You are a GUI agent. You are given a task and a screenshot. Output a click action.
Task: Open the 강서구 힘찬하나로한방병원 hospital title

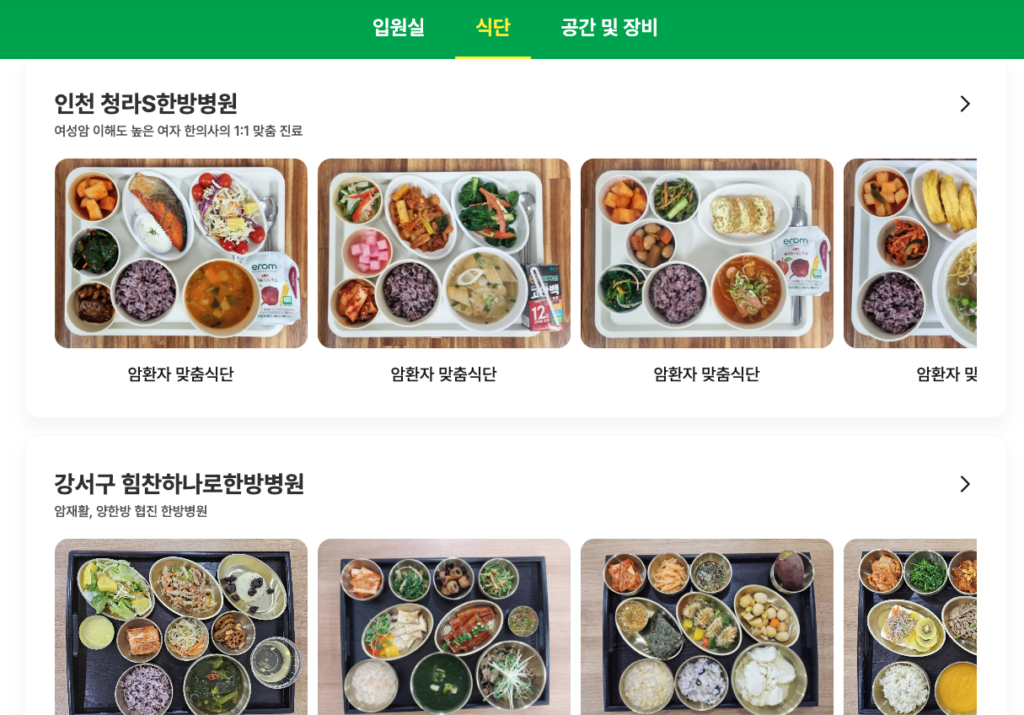pyautogui.click(x=179, y=484)
